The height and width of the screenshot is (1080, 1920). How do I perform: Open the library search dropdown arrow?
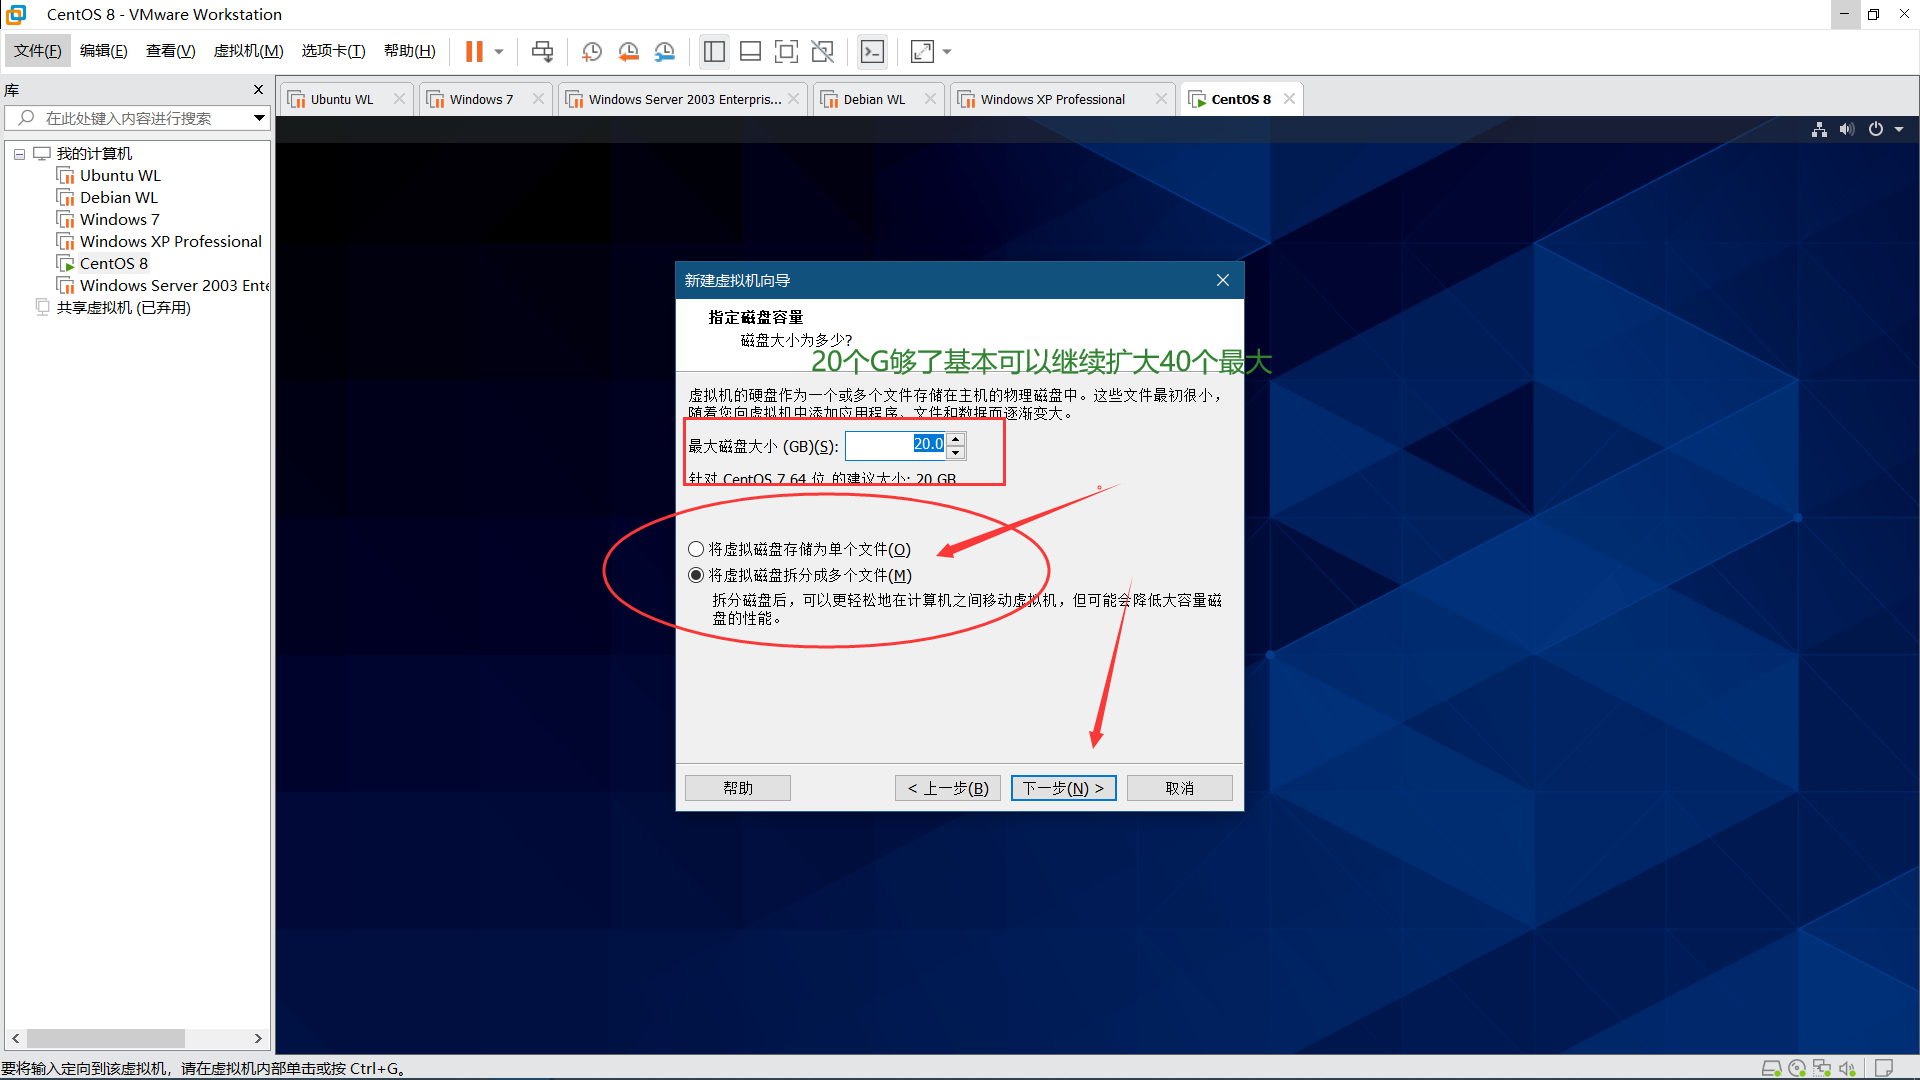pyautogui.click(x=259, y=118)
